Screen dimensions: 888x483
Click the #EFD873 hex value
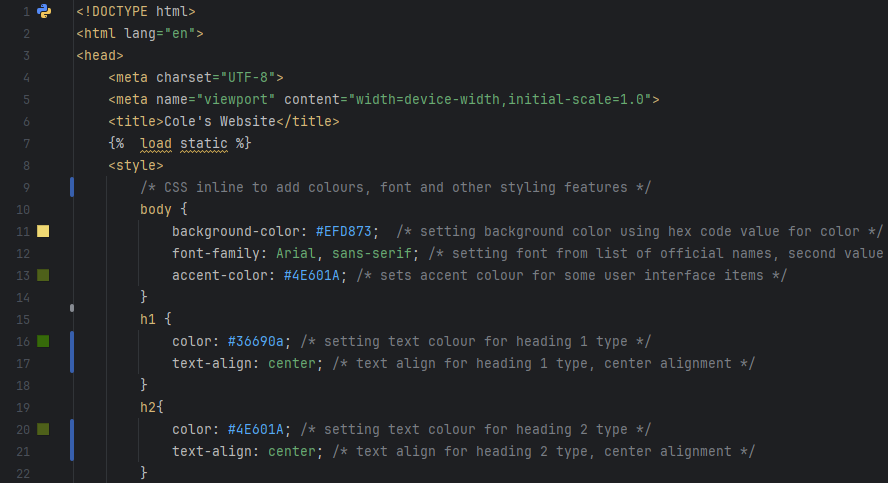point(342,231)
